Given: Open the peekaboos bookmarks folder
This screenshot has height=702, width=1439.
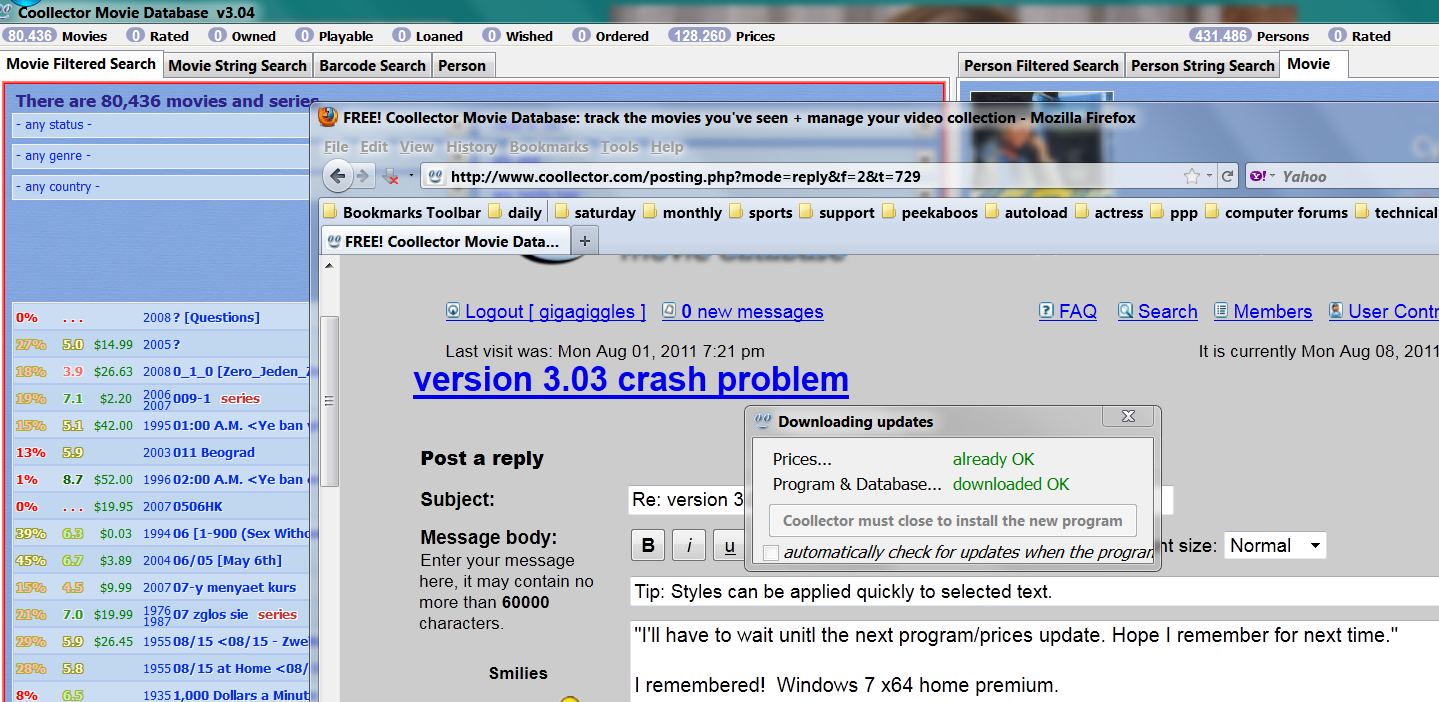Looking at the screenshot, I should coord(929,212).
